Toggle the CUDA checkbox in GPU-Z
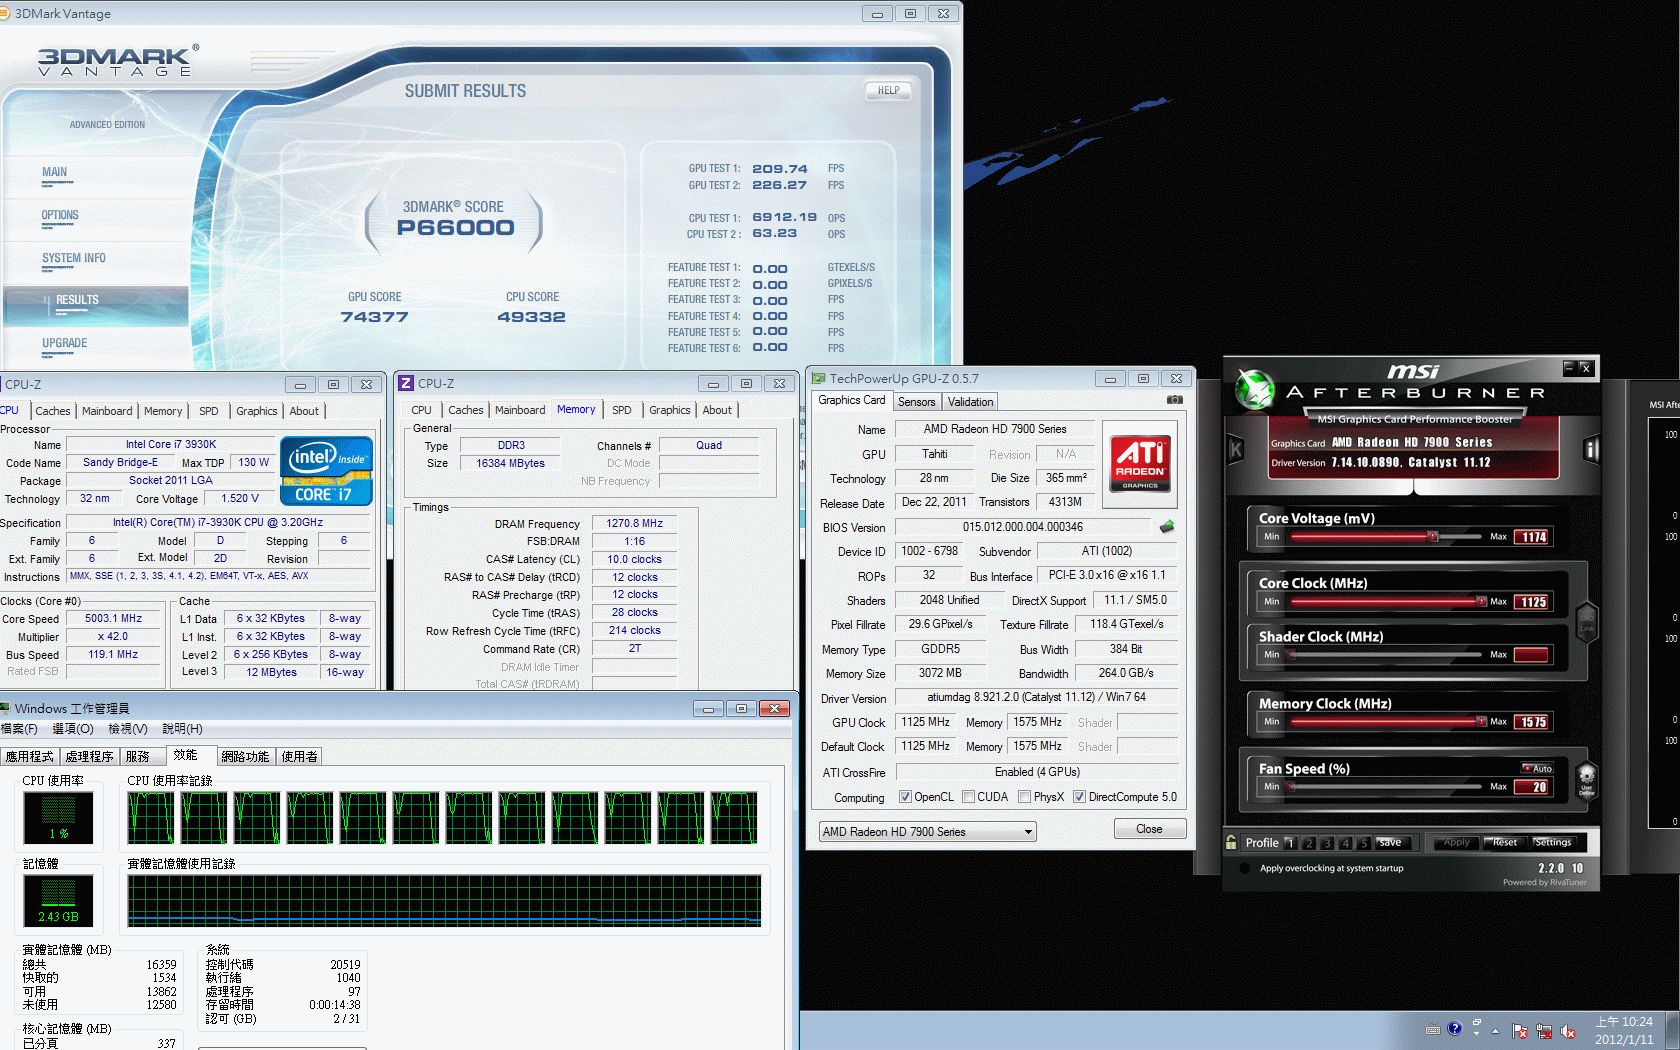Screen dimensions: 1680x1050 click(x=968, y=797)
